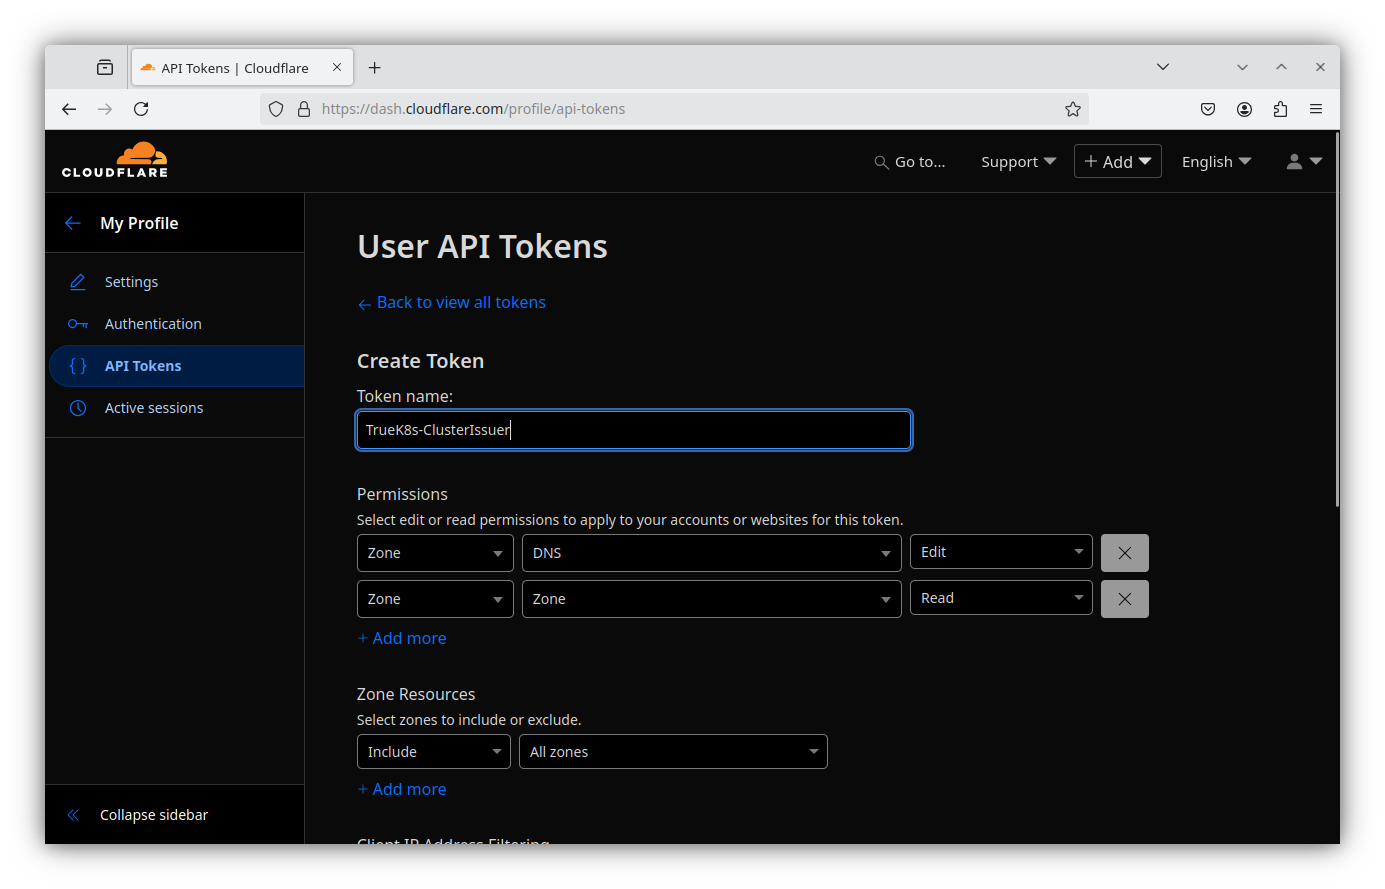
Task: Go to Active sessions page
Action: (x=153, y=408)
